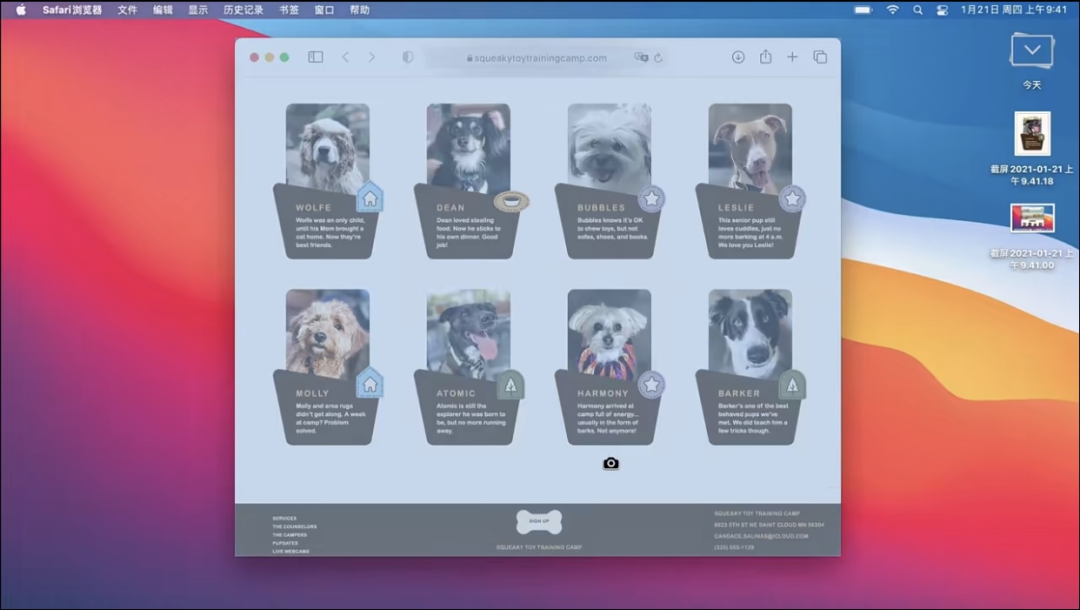Click Molly's dog photo
Screen dimensions: 1080x610
328,333
